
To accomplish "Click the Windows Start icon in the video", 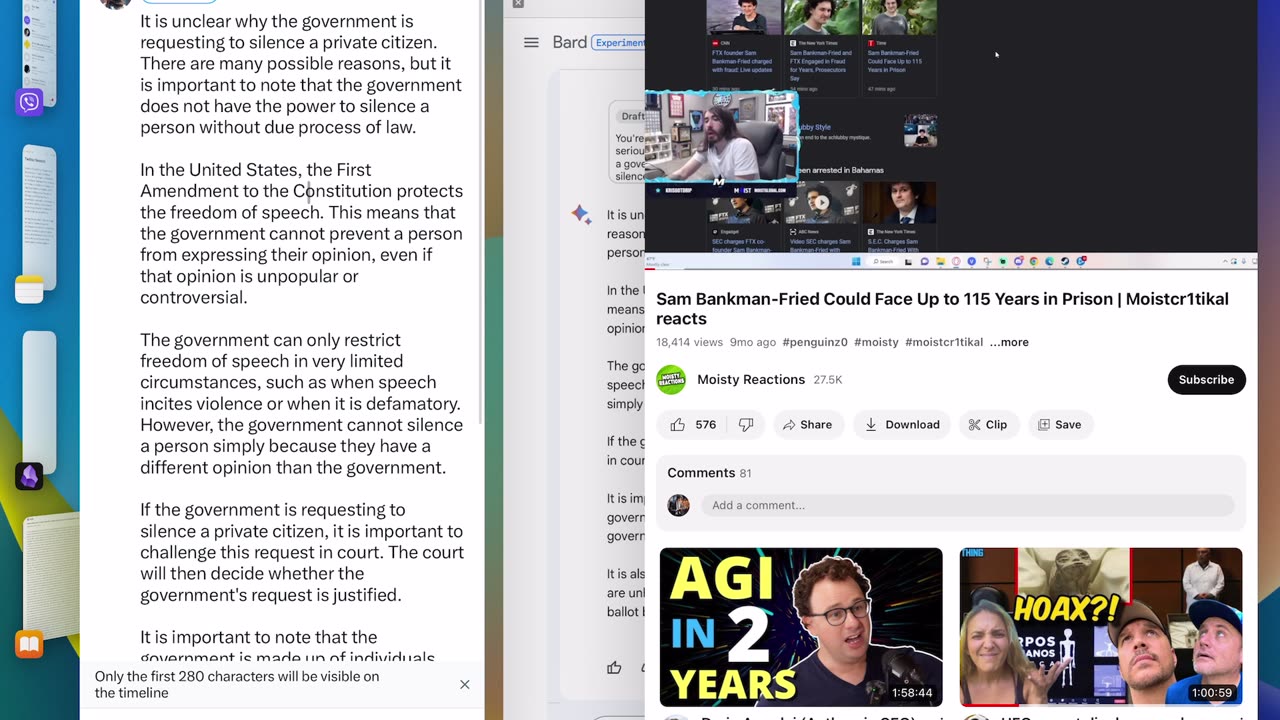I will (x=857, y=262).
